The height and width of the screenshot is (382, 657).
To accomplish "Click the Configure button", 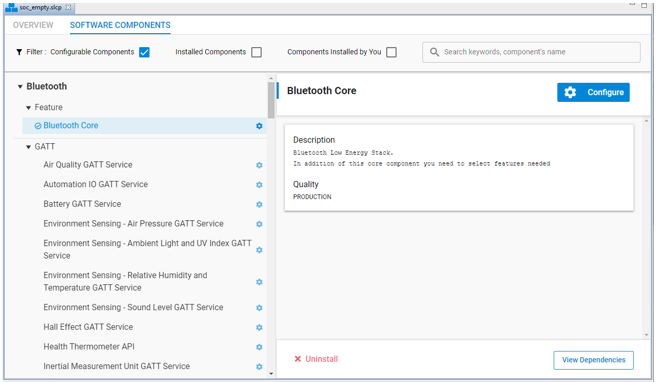I will tap(593, 92).
